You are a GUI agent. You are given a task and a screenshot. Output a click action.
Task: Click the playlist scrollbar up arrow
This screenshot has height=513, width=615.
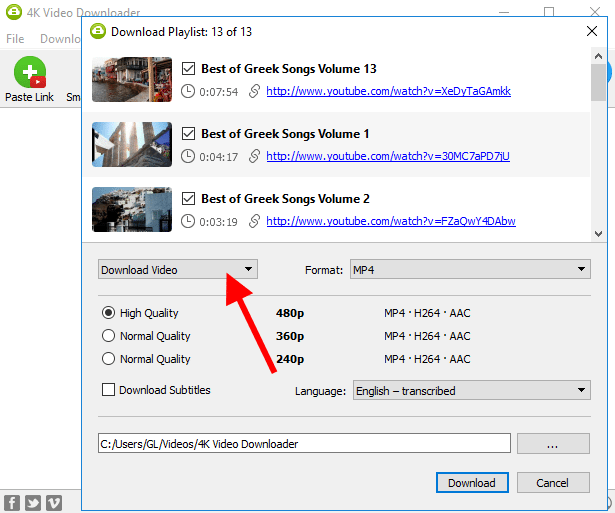598,56
